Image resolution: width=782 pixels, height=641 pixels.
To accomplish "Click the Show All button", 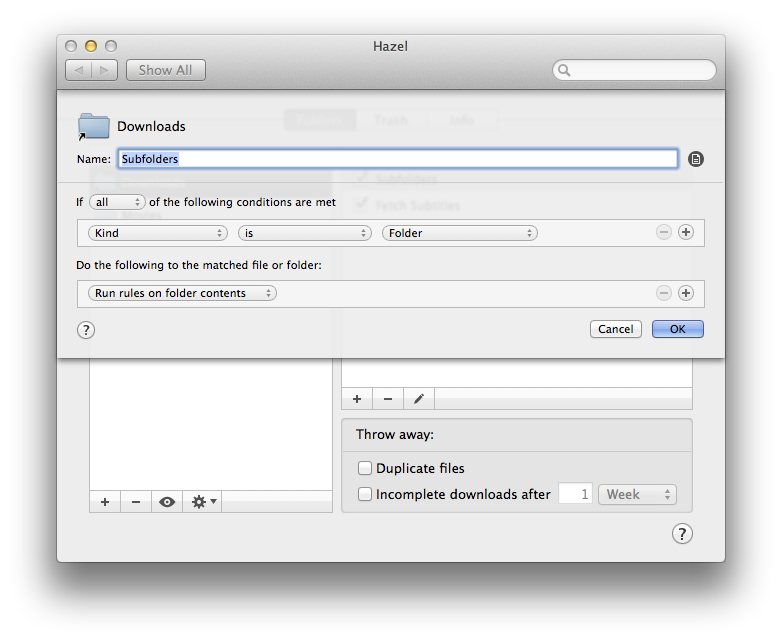I will [x=166, y=70].
